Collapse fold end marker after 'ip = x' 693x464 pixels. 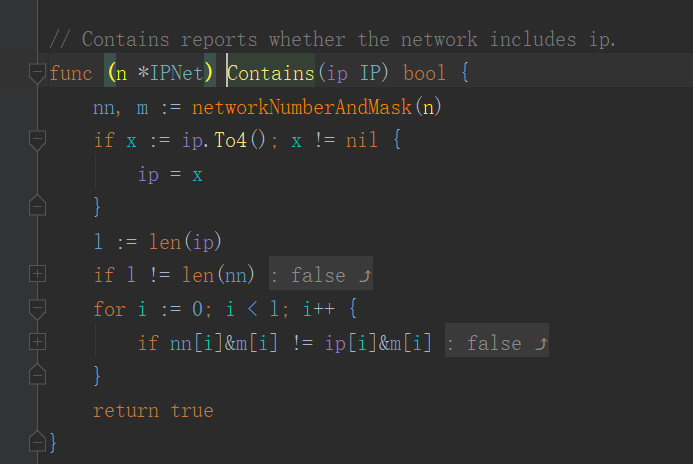coord(37,205)
